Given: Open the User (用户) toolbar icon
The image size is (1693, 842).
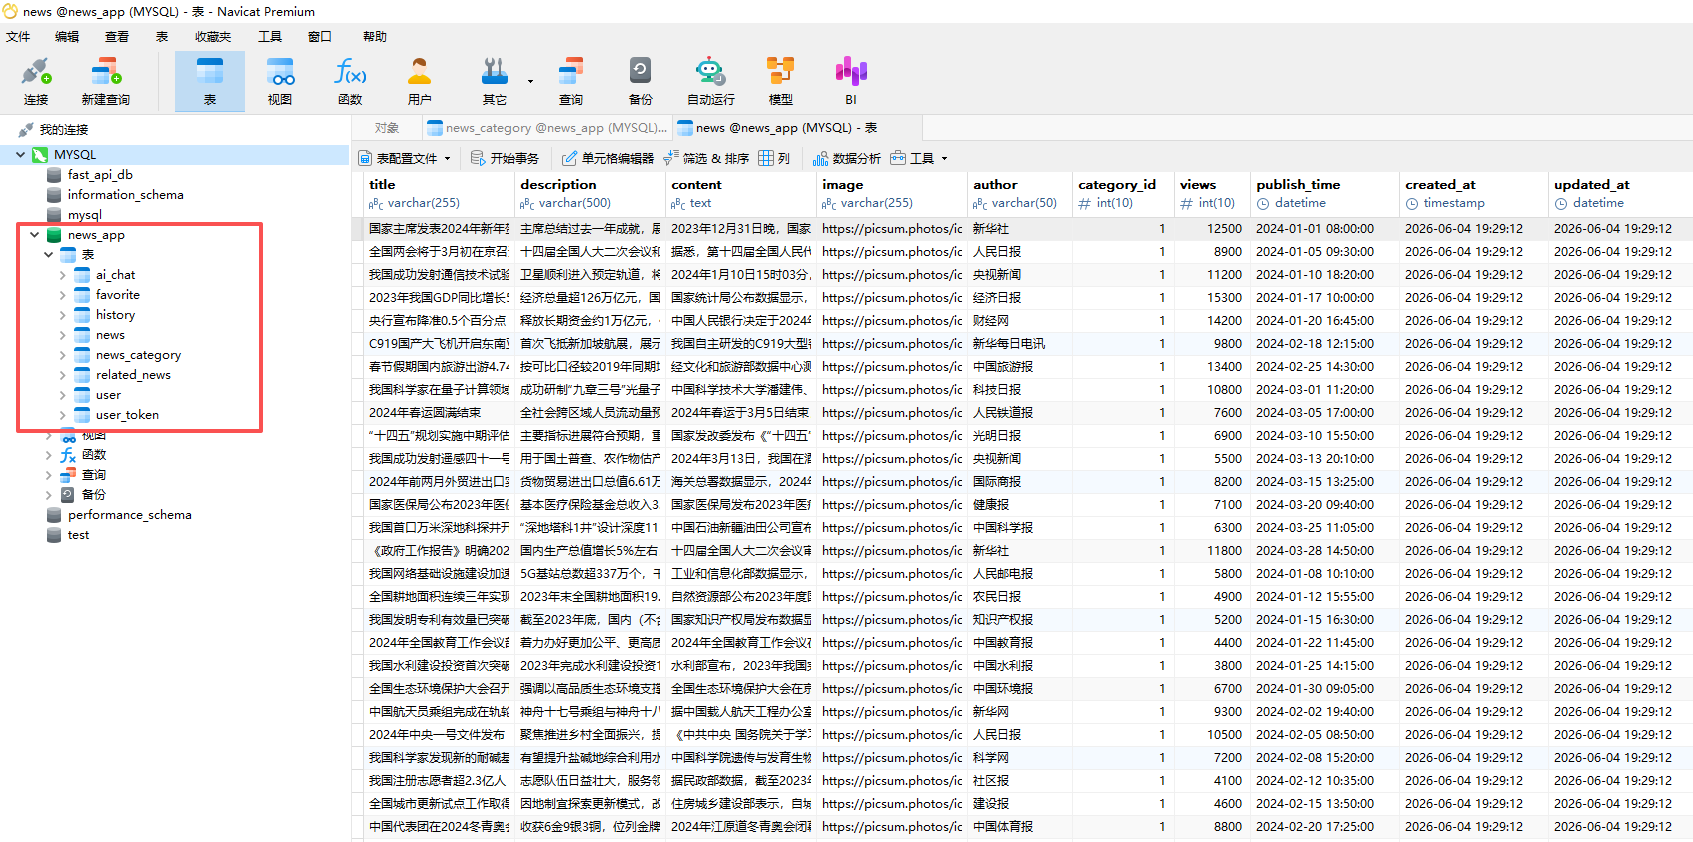Looking at the screenshot, I should 420,81.
